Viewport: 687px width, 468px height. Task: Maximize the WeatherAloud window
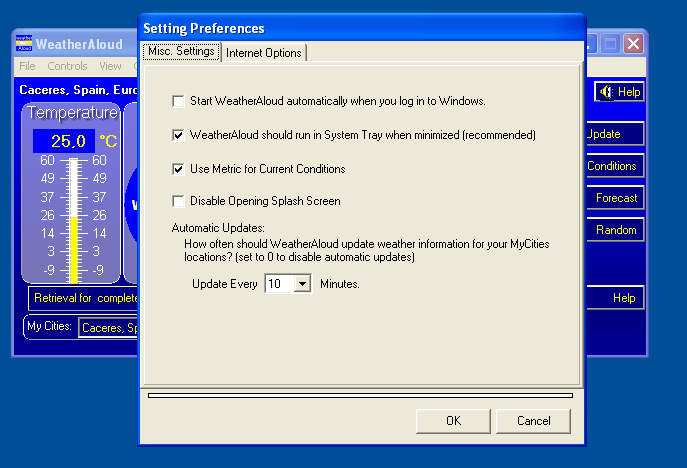[610, 44]
